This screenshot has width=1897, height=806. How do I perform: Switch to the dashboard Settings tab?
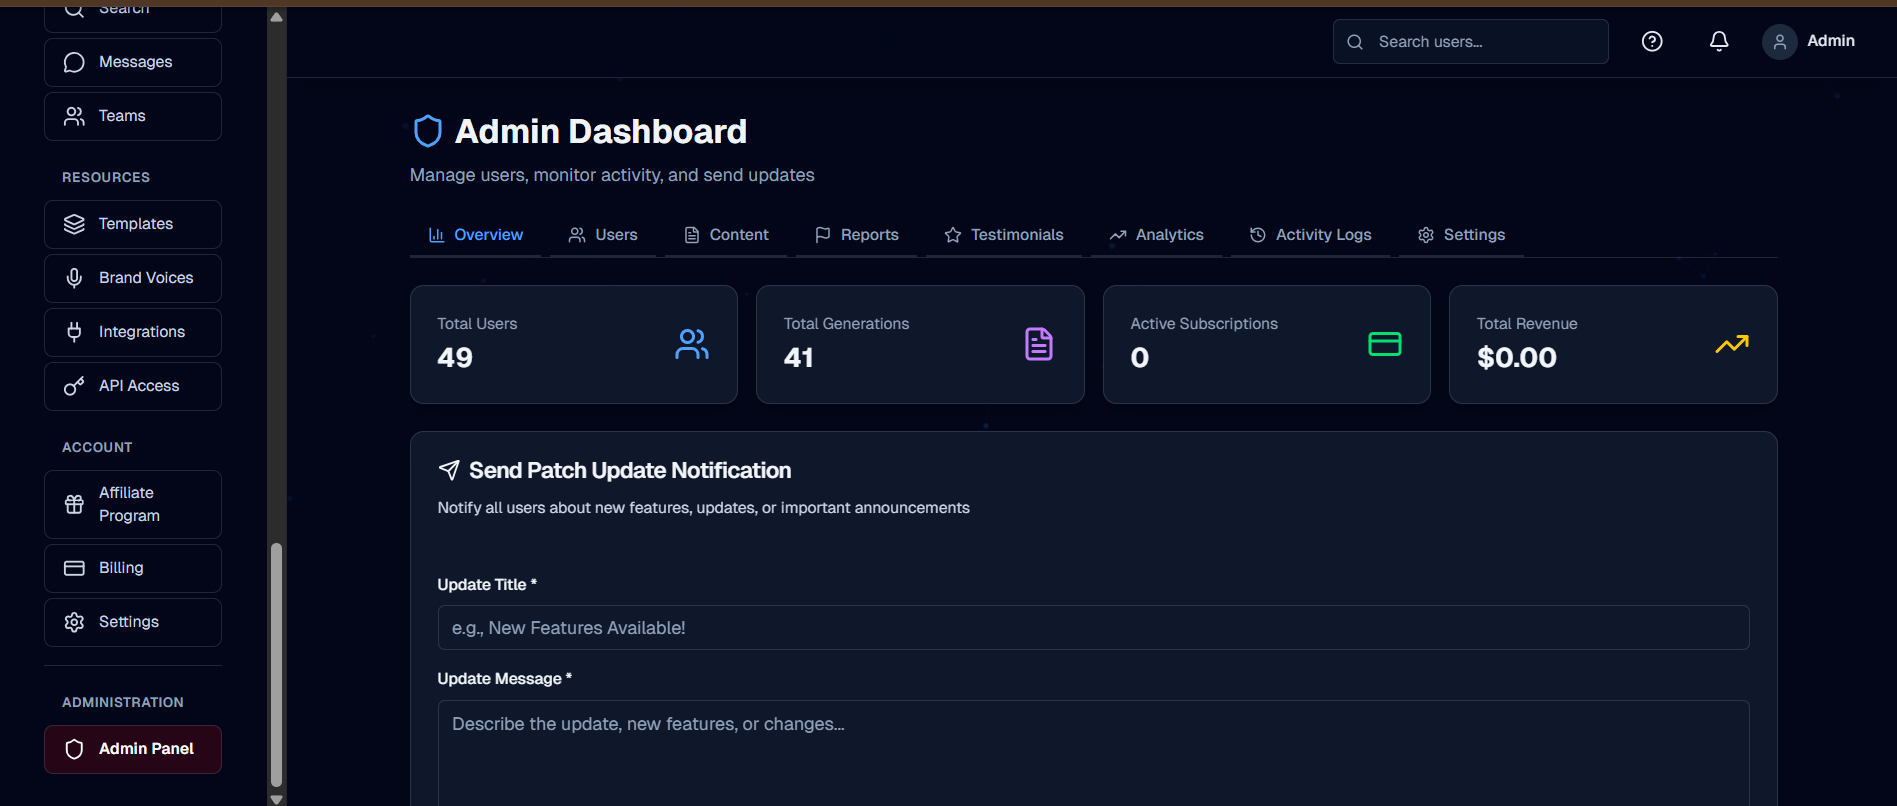[1461, 235]
